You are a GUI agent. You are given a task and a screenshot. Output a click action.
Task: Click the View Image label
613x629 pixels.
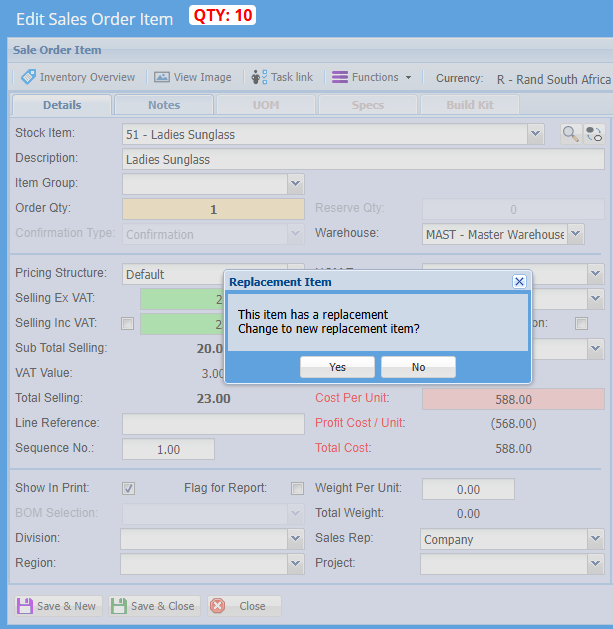tap(202, 77)
